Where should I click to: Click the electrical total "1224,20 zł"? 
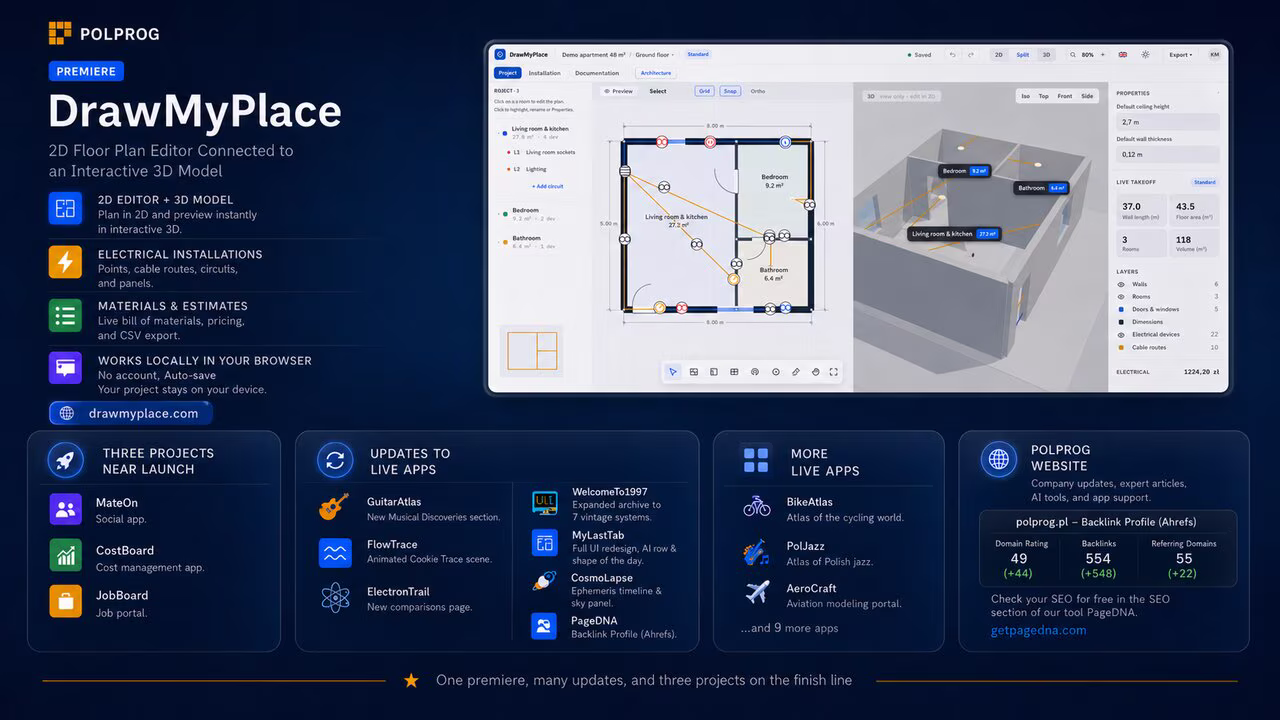(x=1200, y=372)
